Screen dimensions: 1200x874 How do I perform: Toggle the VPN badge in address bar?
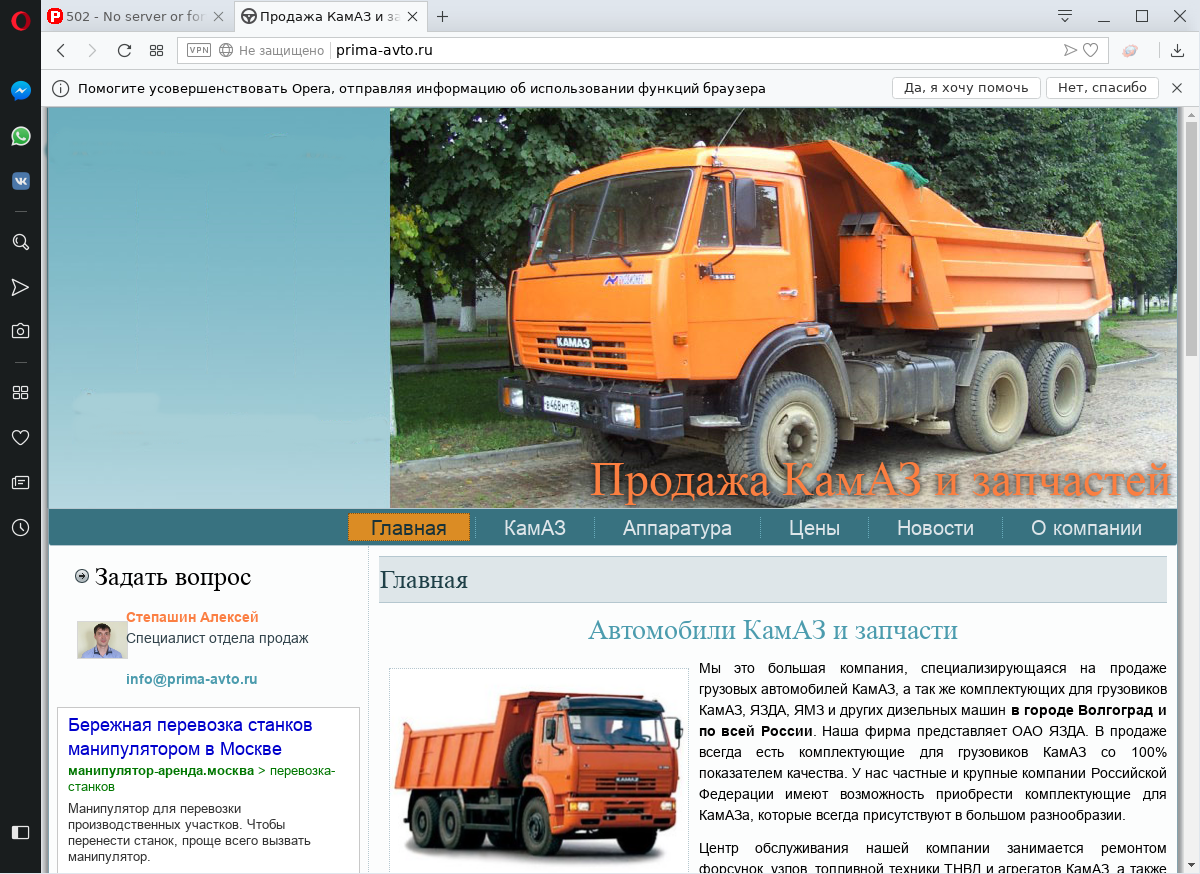(x=199, y=50)
